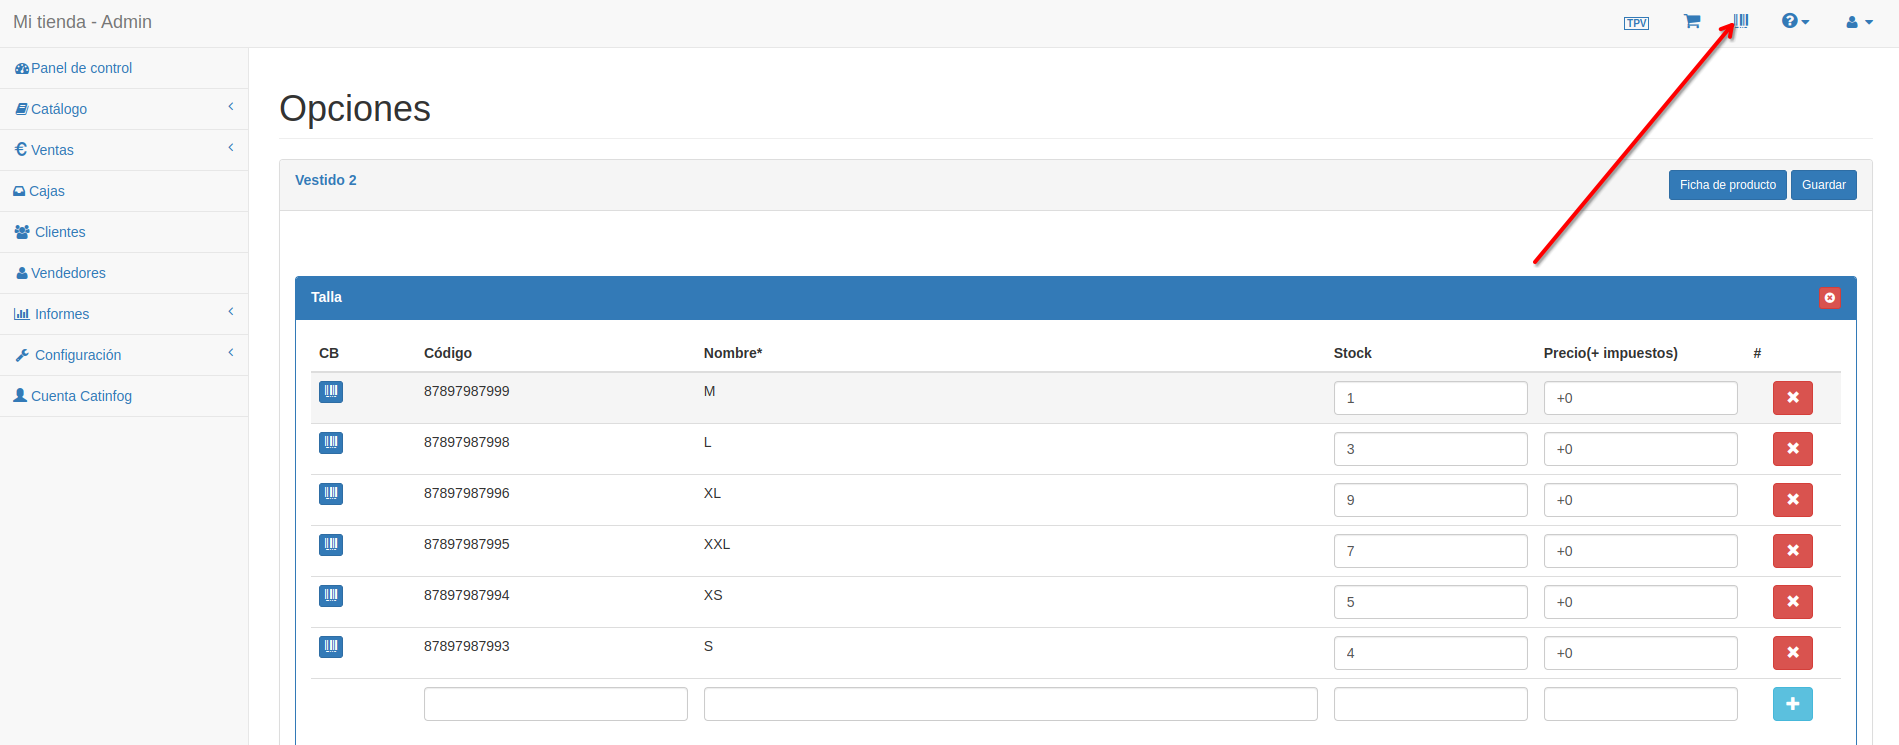Image resolution: width=1899 pixels, height=745 pixels.
Task: Go to Panel de control
Action: 81,68
